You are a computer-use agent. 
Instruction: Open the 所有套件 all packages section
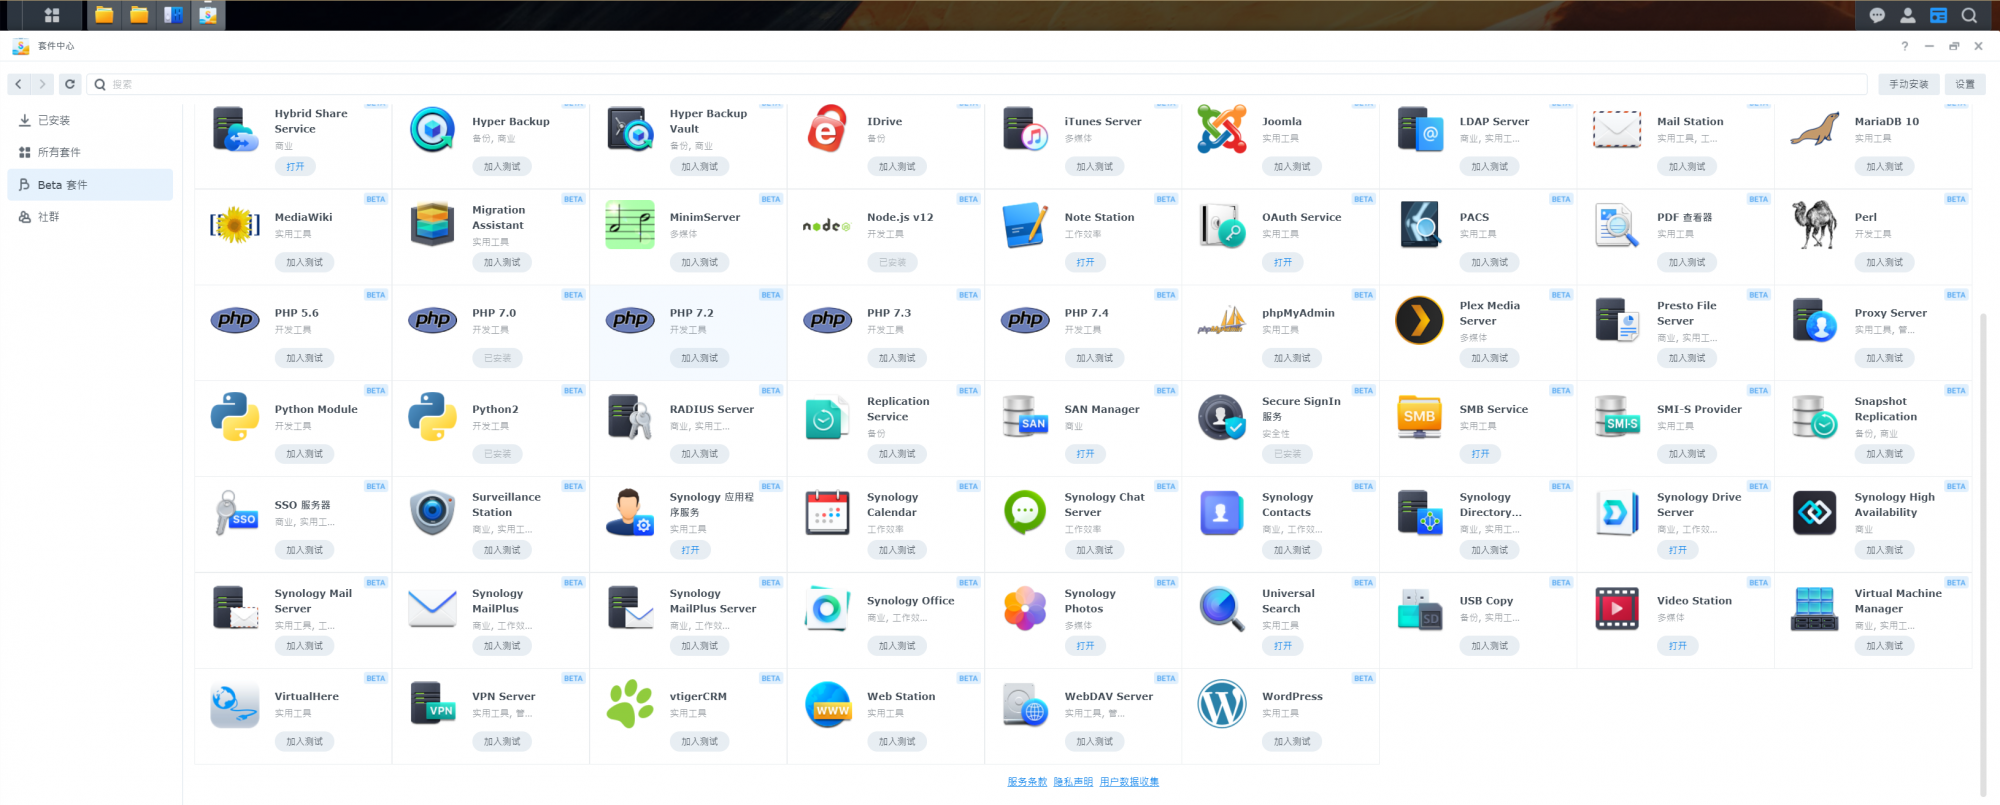coord(90,152)
